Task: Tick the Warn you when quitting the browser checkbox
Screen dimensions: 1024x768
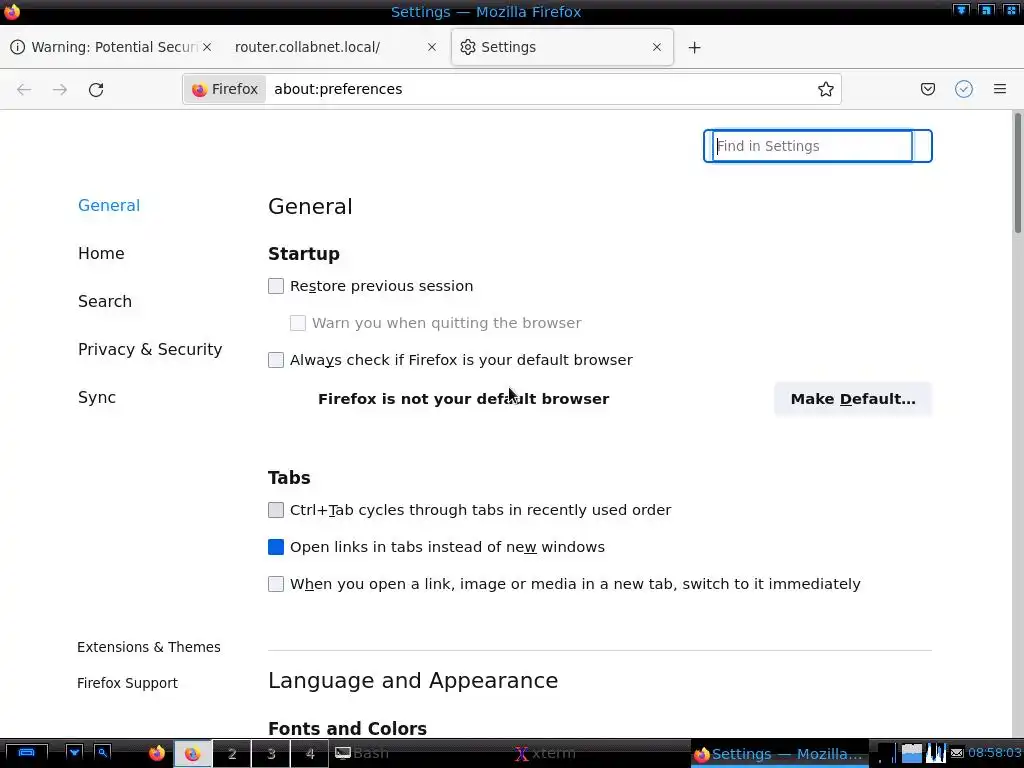Action: (x=298, y=323)
